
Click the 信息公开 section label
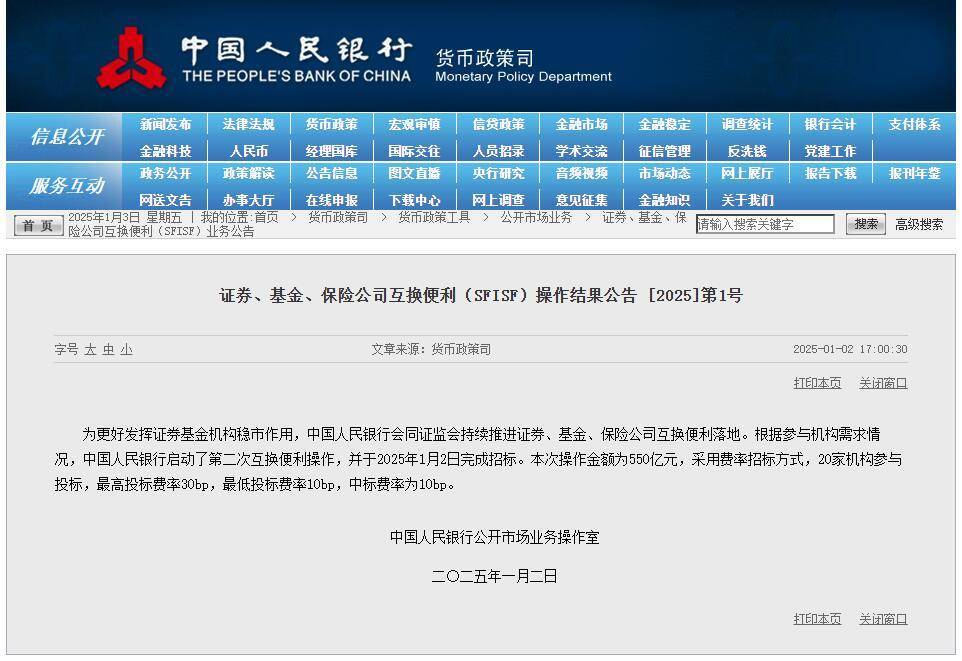pos(66,136)
